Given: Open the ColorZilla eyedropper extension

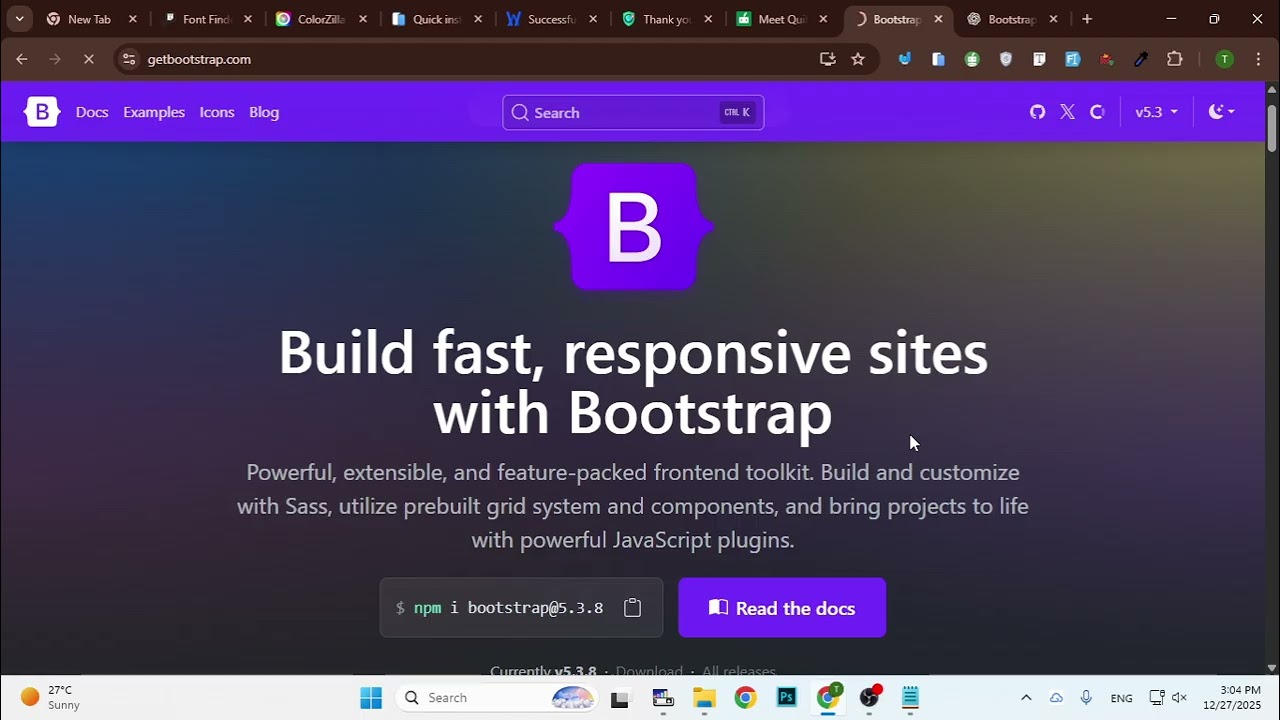Looking at the screenshot, I should click(1141, 59).
